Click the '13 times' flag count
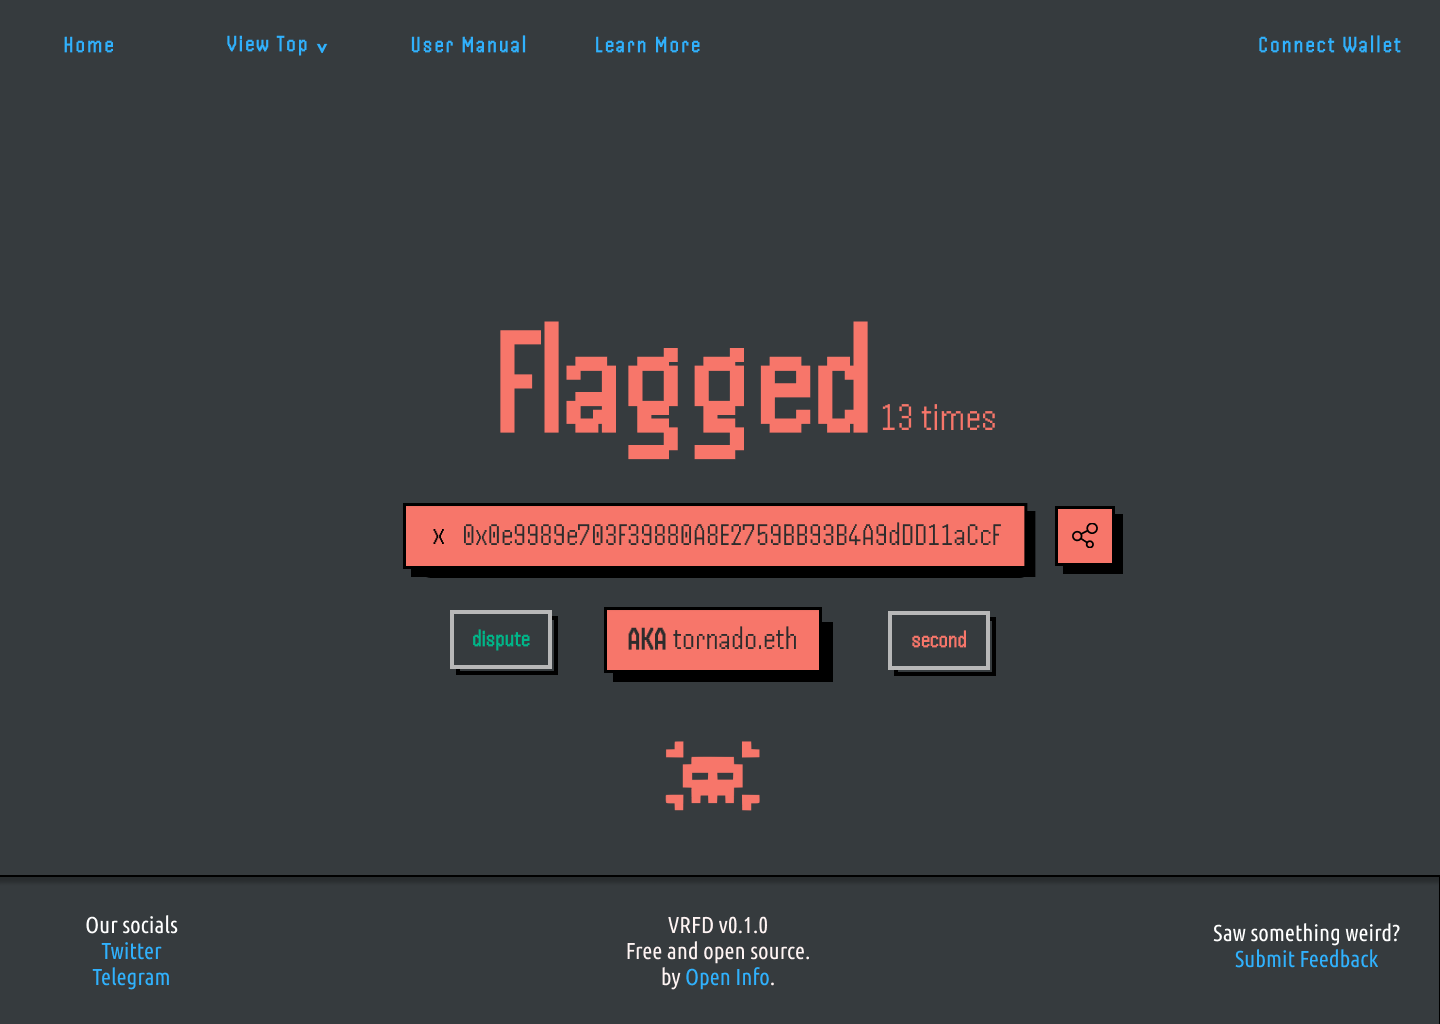 [938, 418]
